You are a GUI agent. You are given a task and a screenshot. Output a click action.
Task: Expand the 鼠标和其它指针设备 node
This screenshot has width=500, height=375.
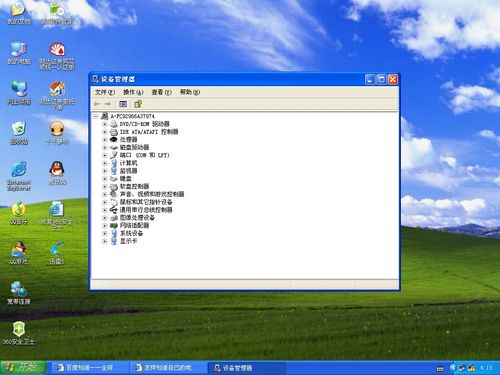tap(104, 202)
